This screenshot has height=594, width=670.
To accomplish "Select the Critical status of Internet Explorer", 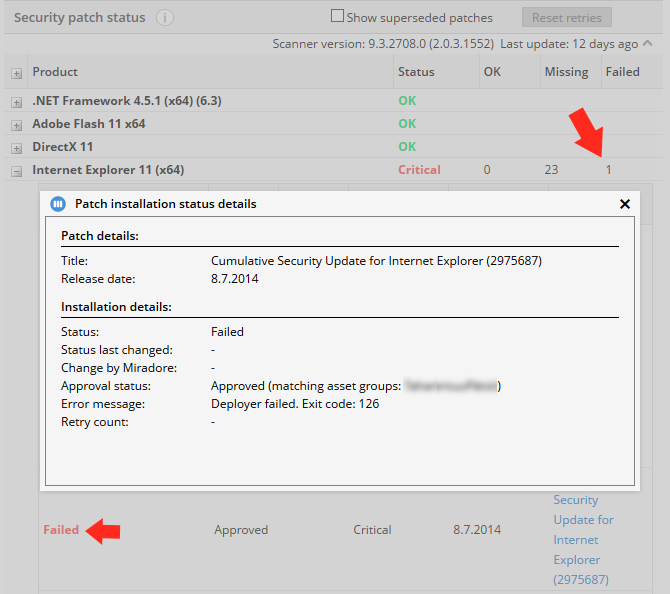I will pyautogui.click(x=419, y=170).
